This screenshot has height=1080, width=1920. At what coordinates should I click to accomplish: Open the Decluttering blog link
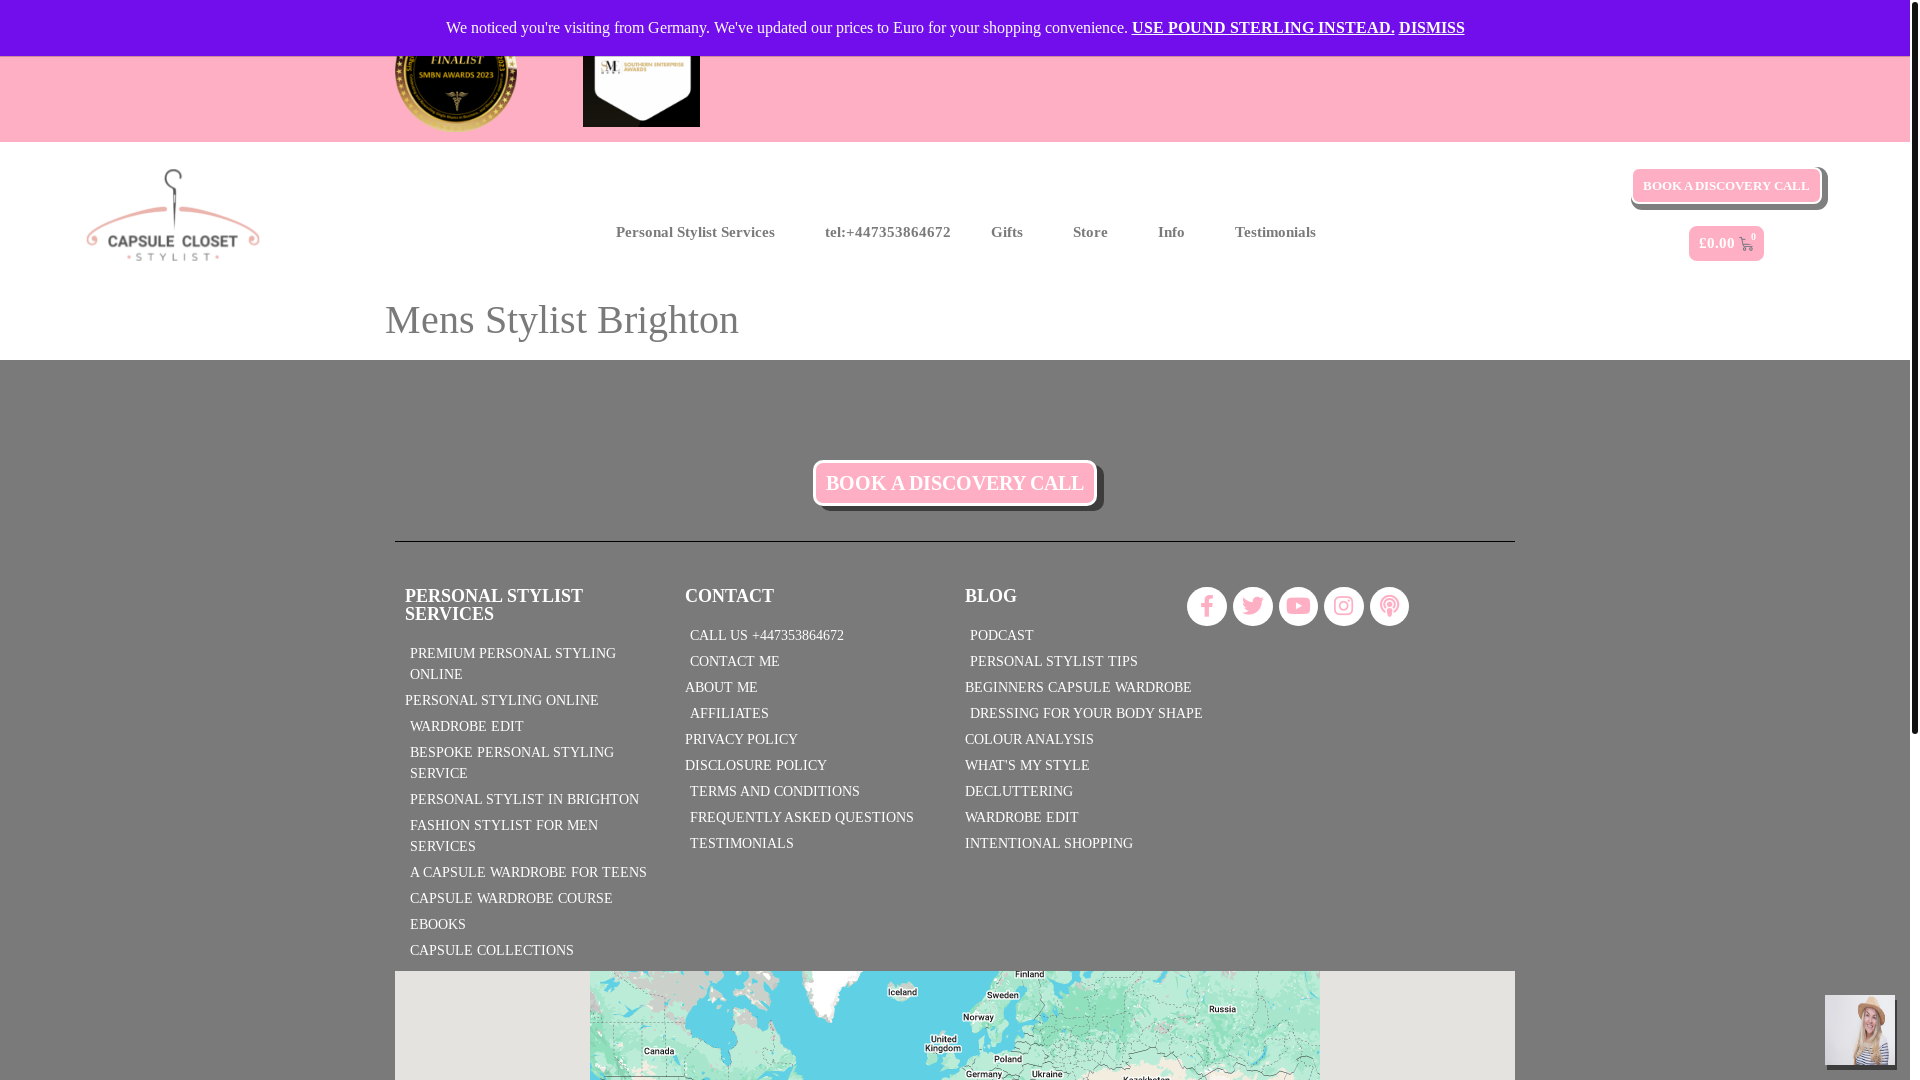coord(1019,792)
